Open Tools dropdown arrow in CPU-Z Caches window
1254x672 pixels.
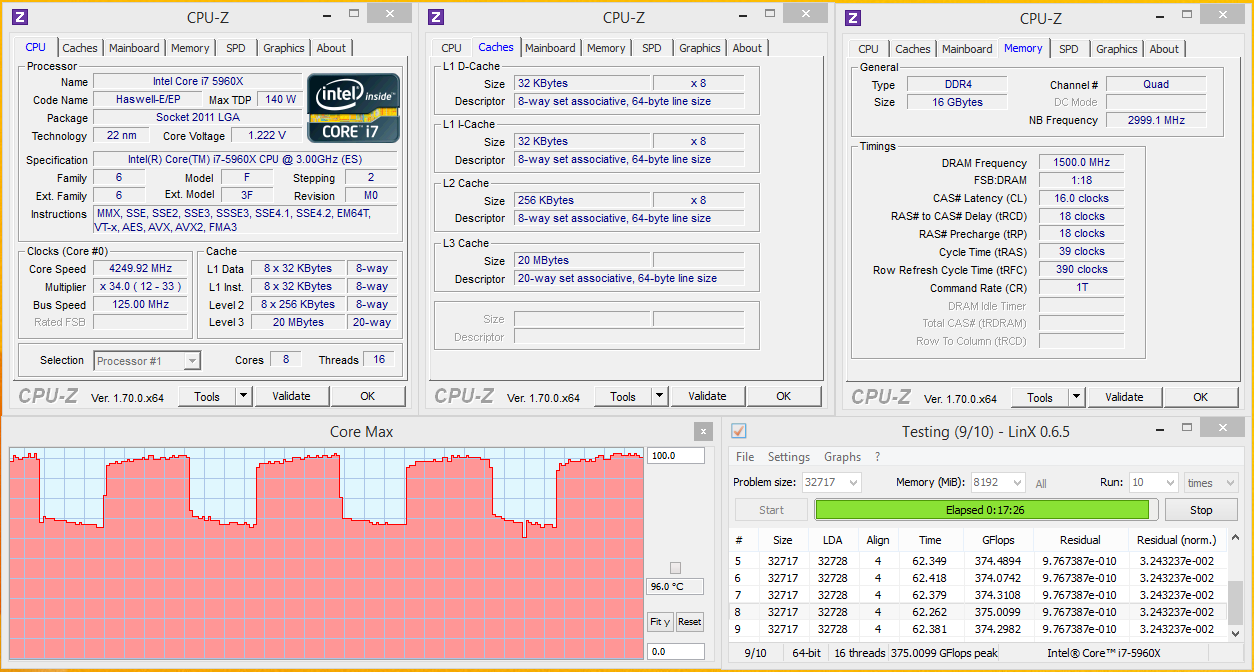[x=659, y=396]
